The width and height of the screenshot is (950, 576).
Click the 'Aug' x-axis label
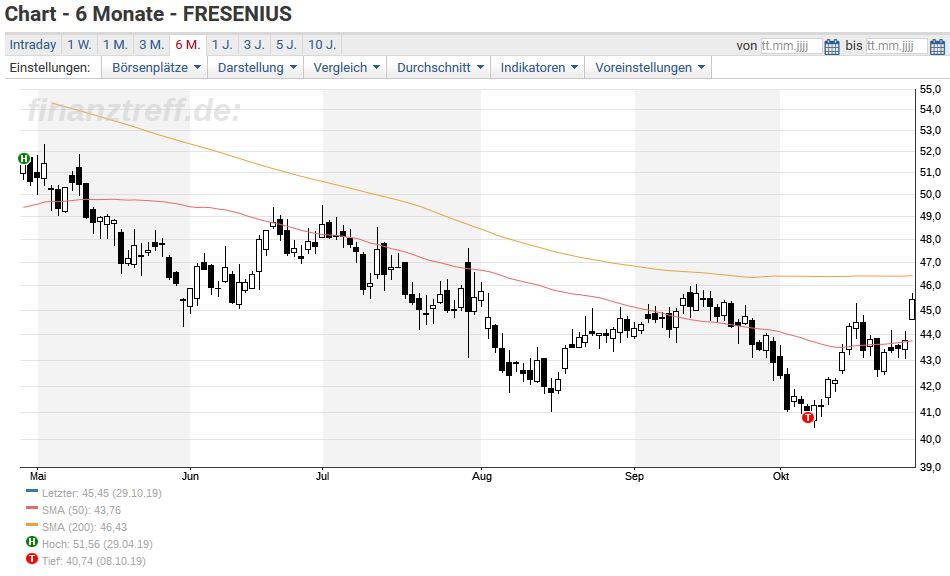[482, 476]
